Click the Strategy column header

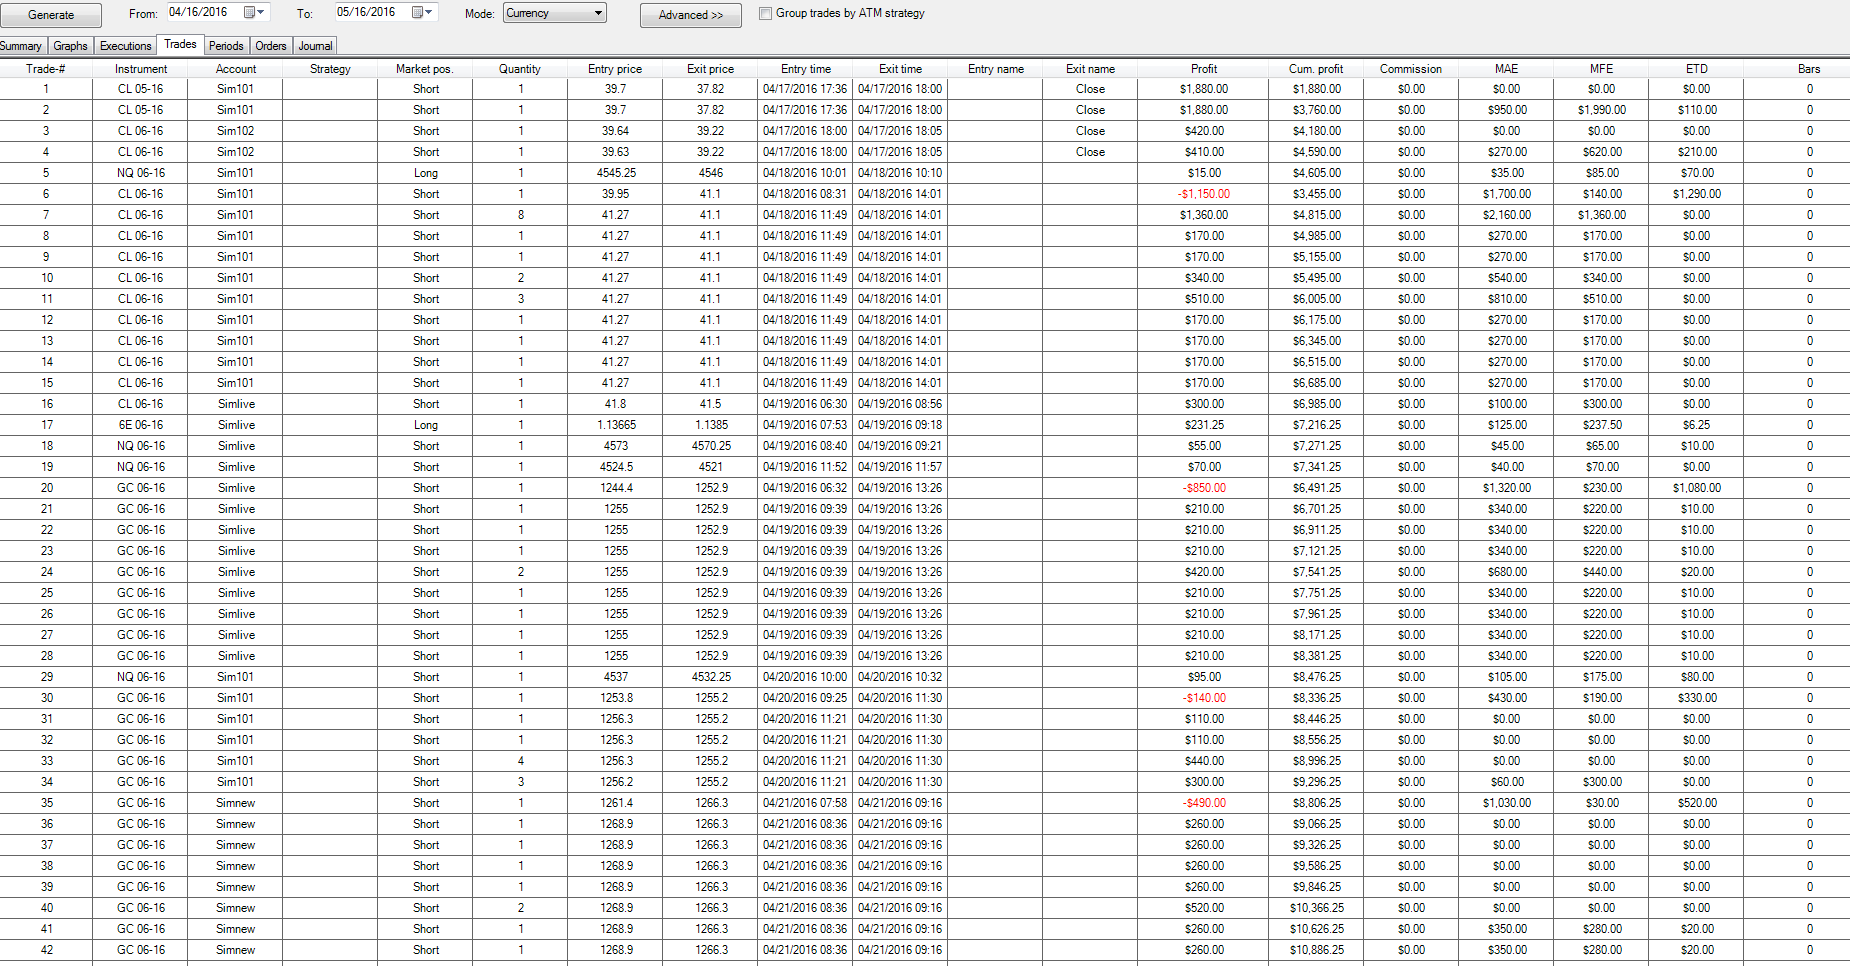point(330,69)
